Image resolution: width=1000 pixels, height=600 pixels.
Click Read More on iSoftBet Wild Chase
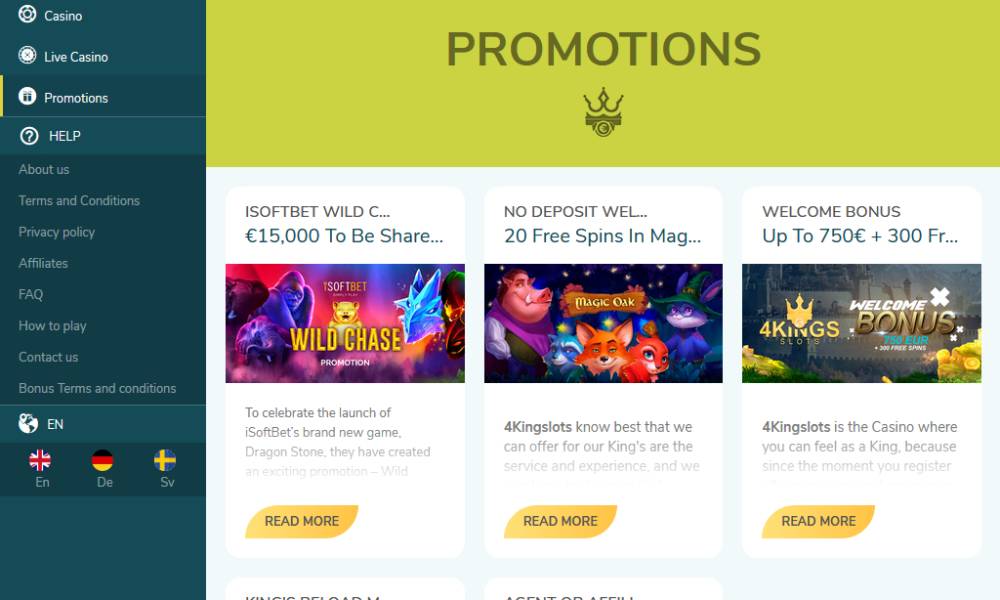pyautogui.click(x=302, y=521)
